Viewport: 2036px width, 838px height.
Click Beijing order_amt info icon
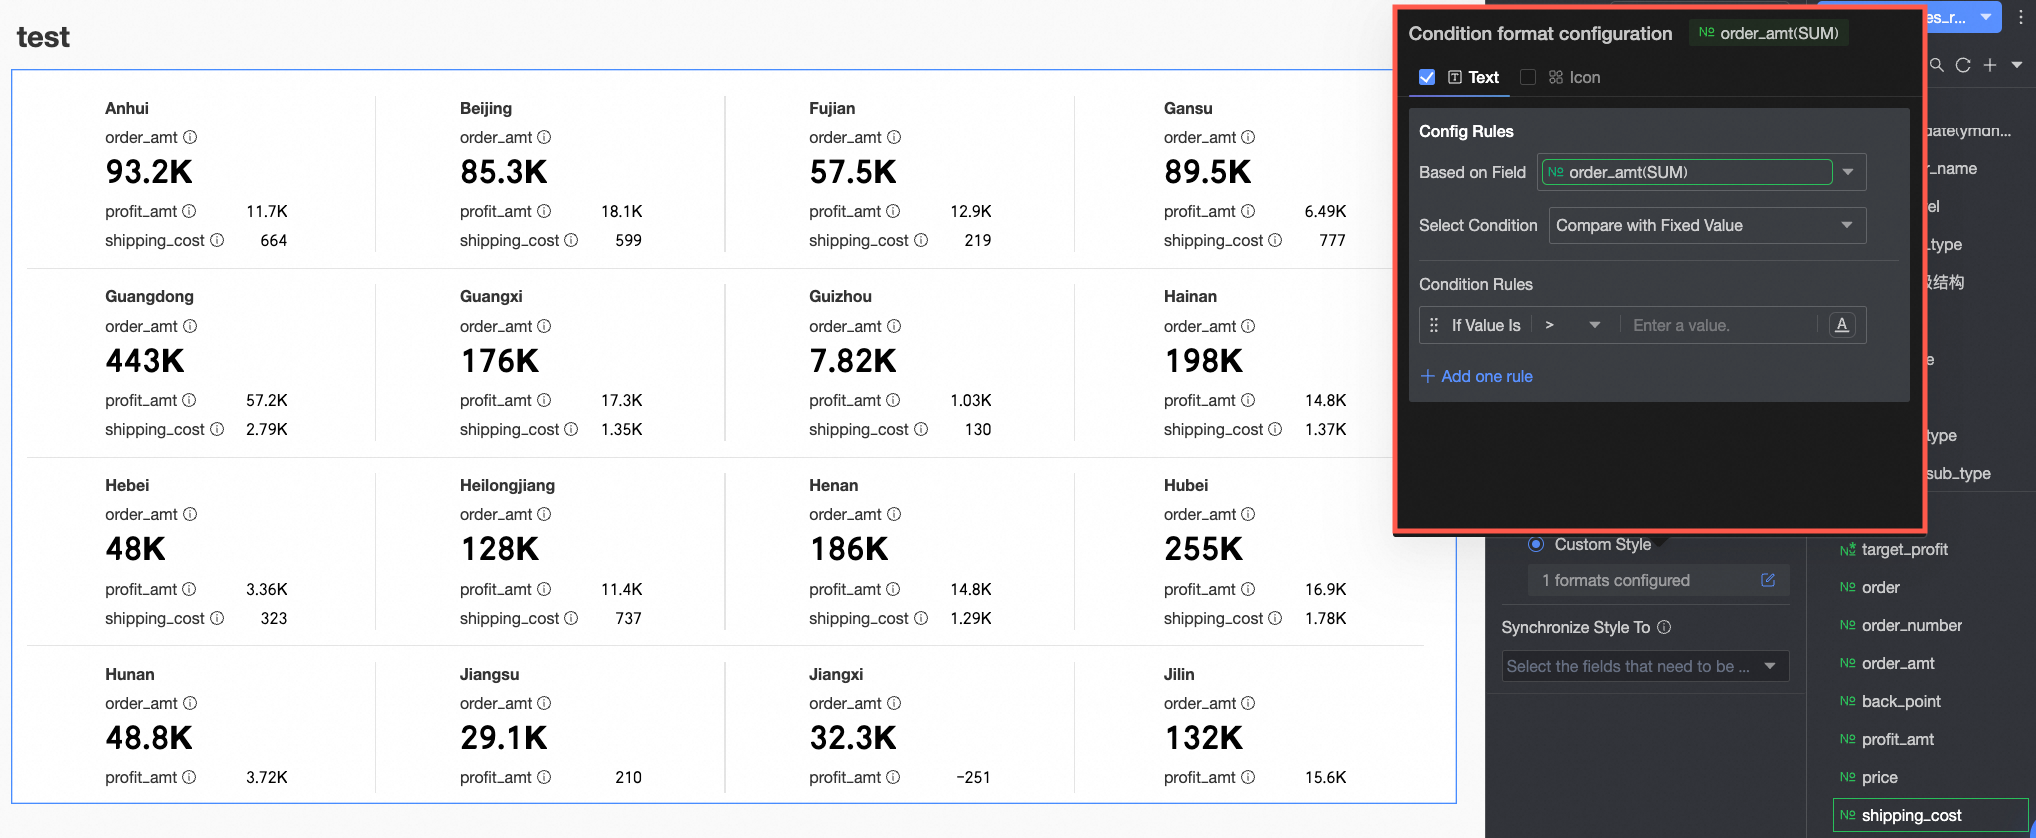[x=544, y=137]
